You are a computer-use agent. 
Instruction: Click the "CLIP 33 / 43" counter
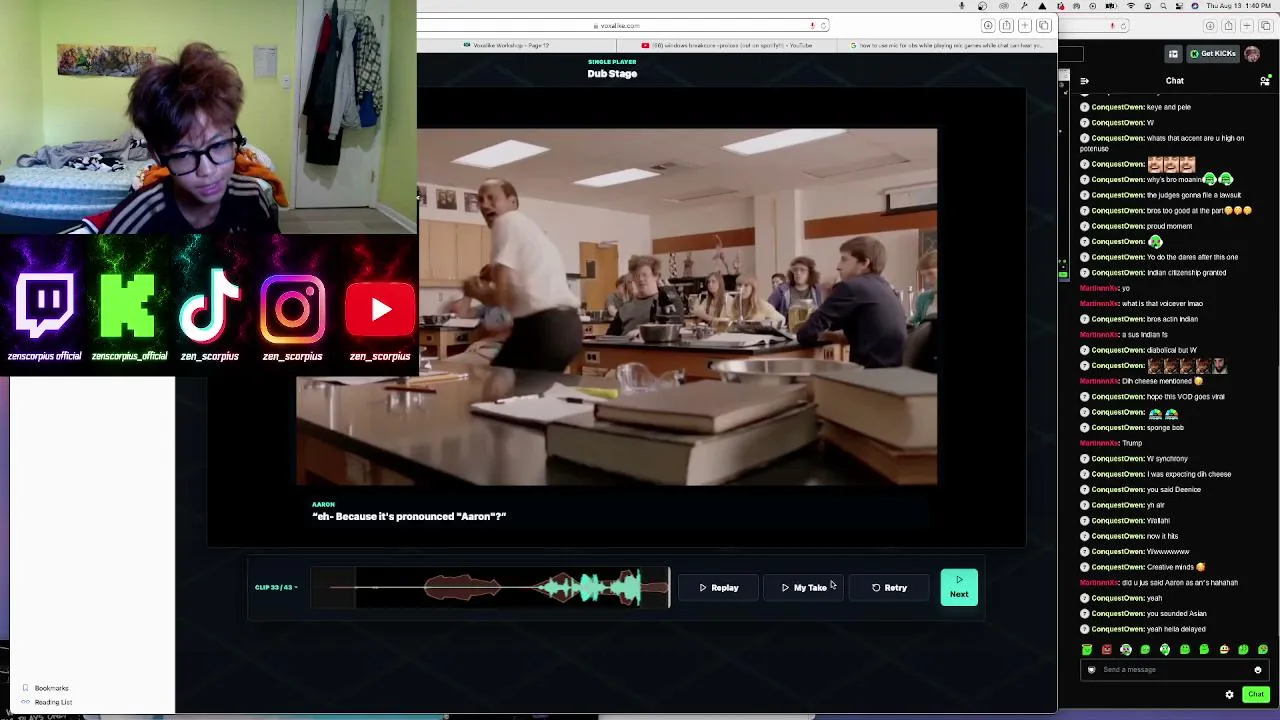(274, 587)
